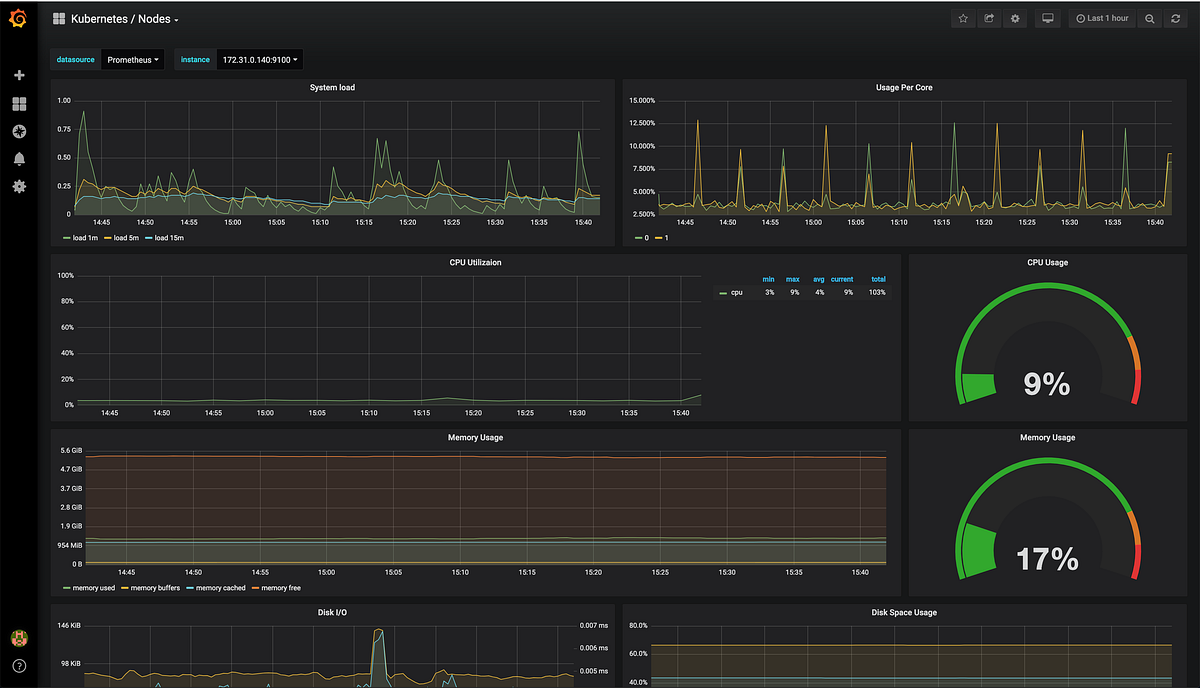Screen dimensions: 1200x688
Task: Open the Explore compass icon
Action: tap(19, 131)
